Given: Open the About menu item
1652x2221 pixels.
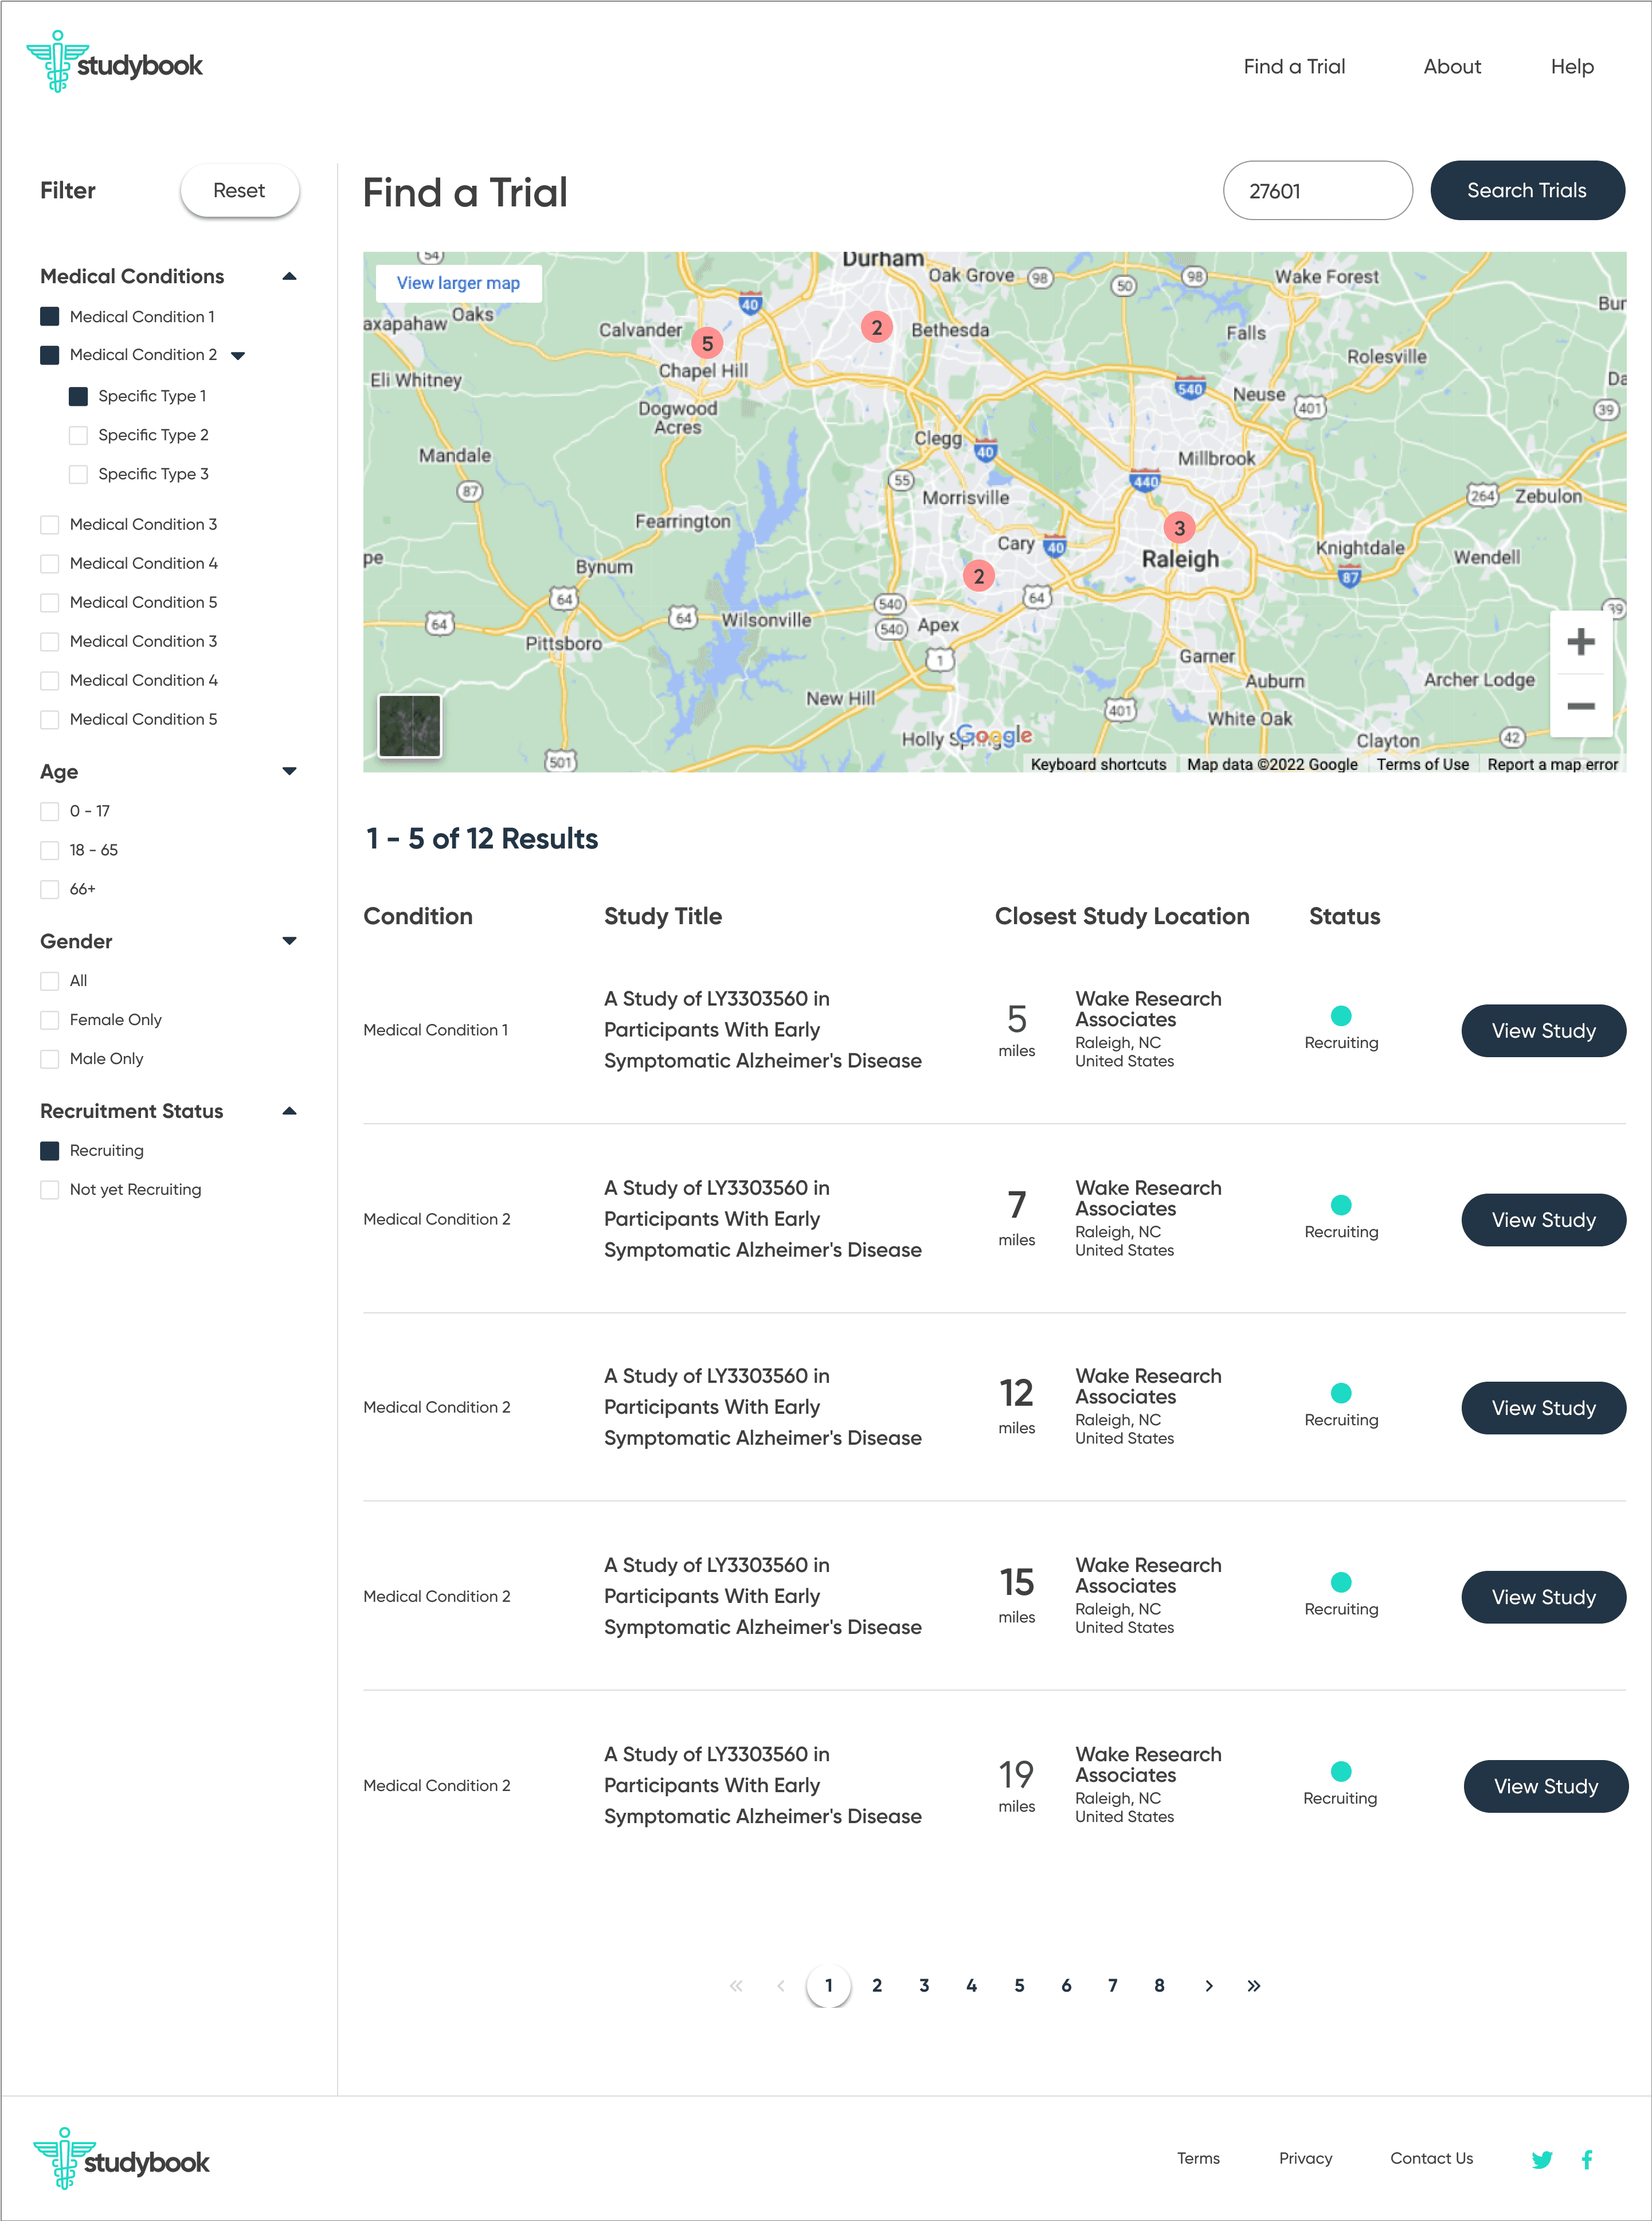Looking at the screenshot, I should click(1451, 67).
